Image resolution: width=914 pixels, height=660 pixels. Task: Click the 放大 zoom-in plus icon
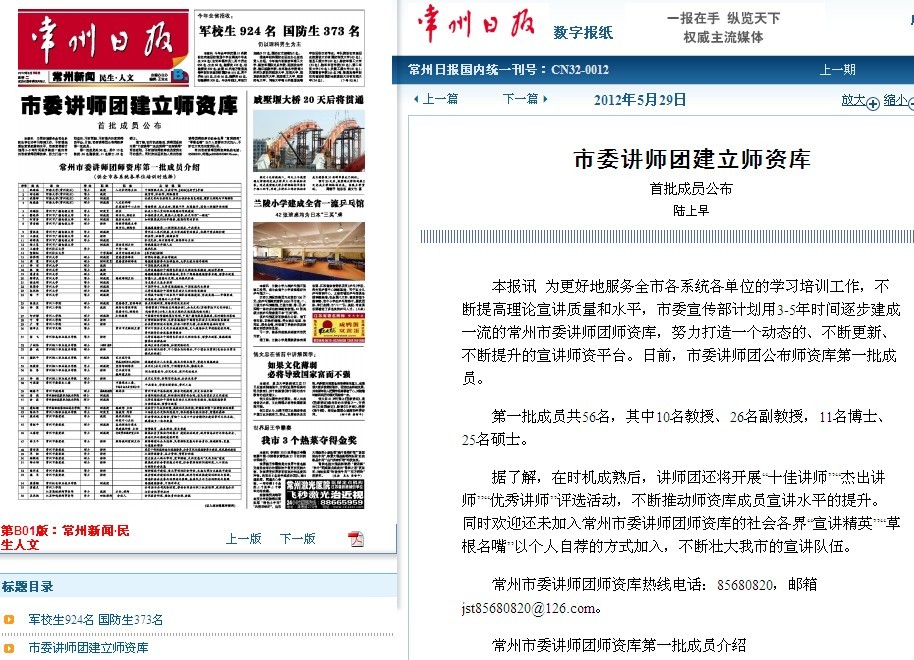[x=872, y=102]
